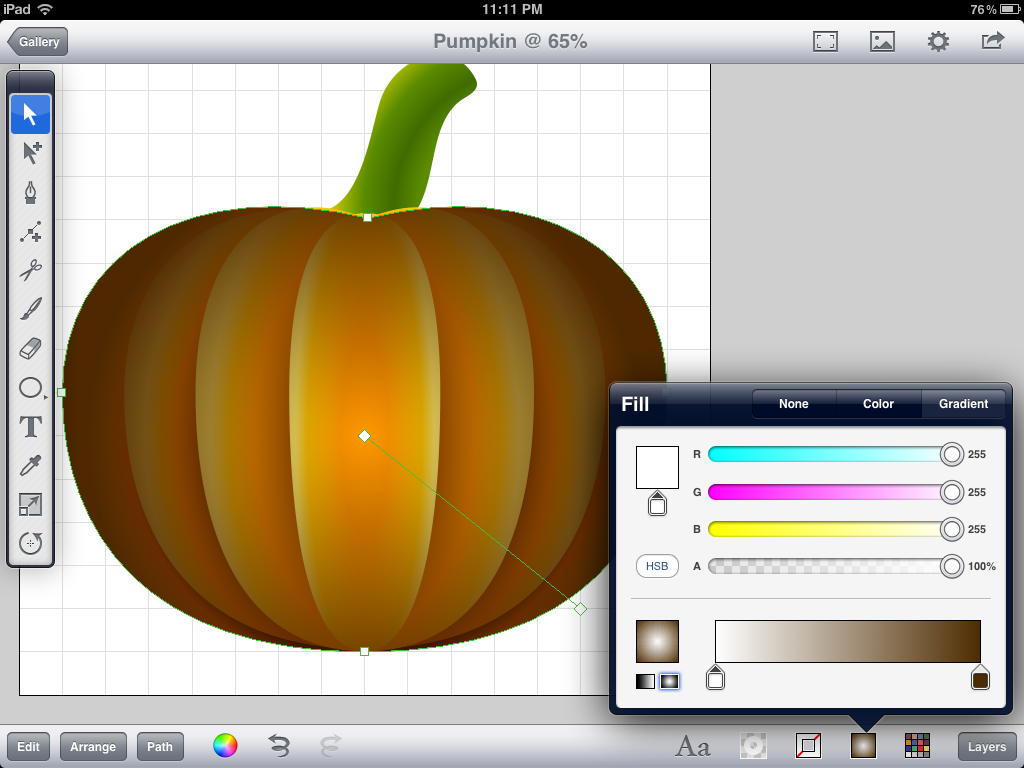Select the Pen tool
The width and height of the screenshot is (1024, 768).
point(31,192)
